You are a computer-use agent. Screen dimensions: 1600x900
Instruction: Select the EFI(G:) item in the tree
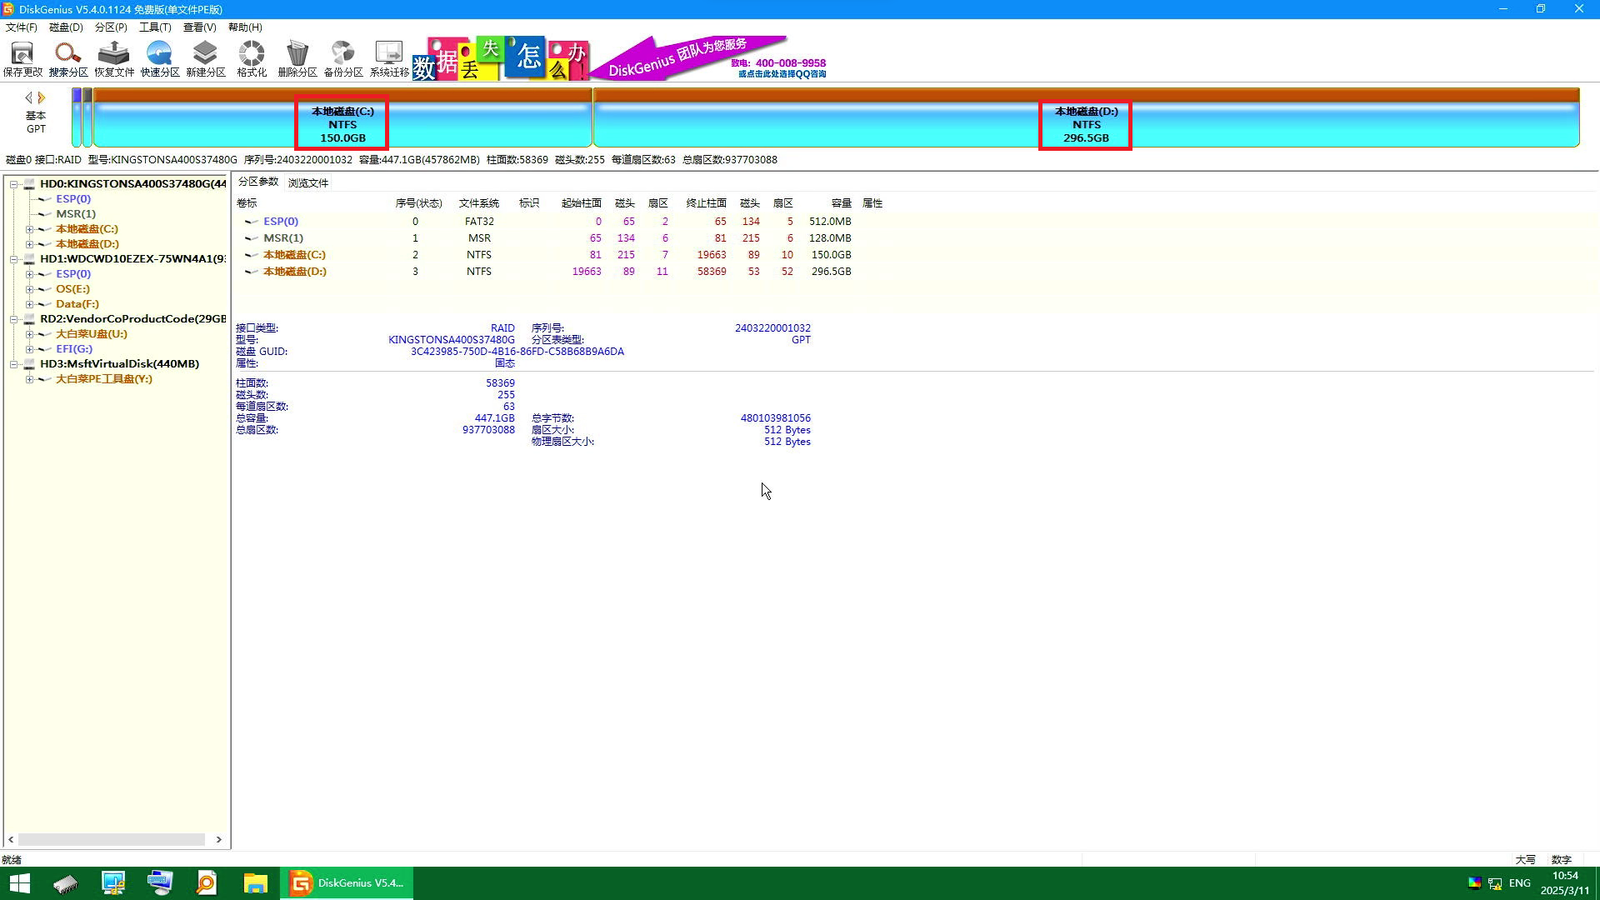74,349
